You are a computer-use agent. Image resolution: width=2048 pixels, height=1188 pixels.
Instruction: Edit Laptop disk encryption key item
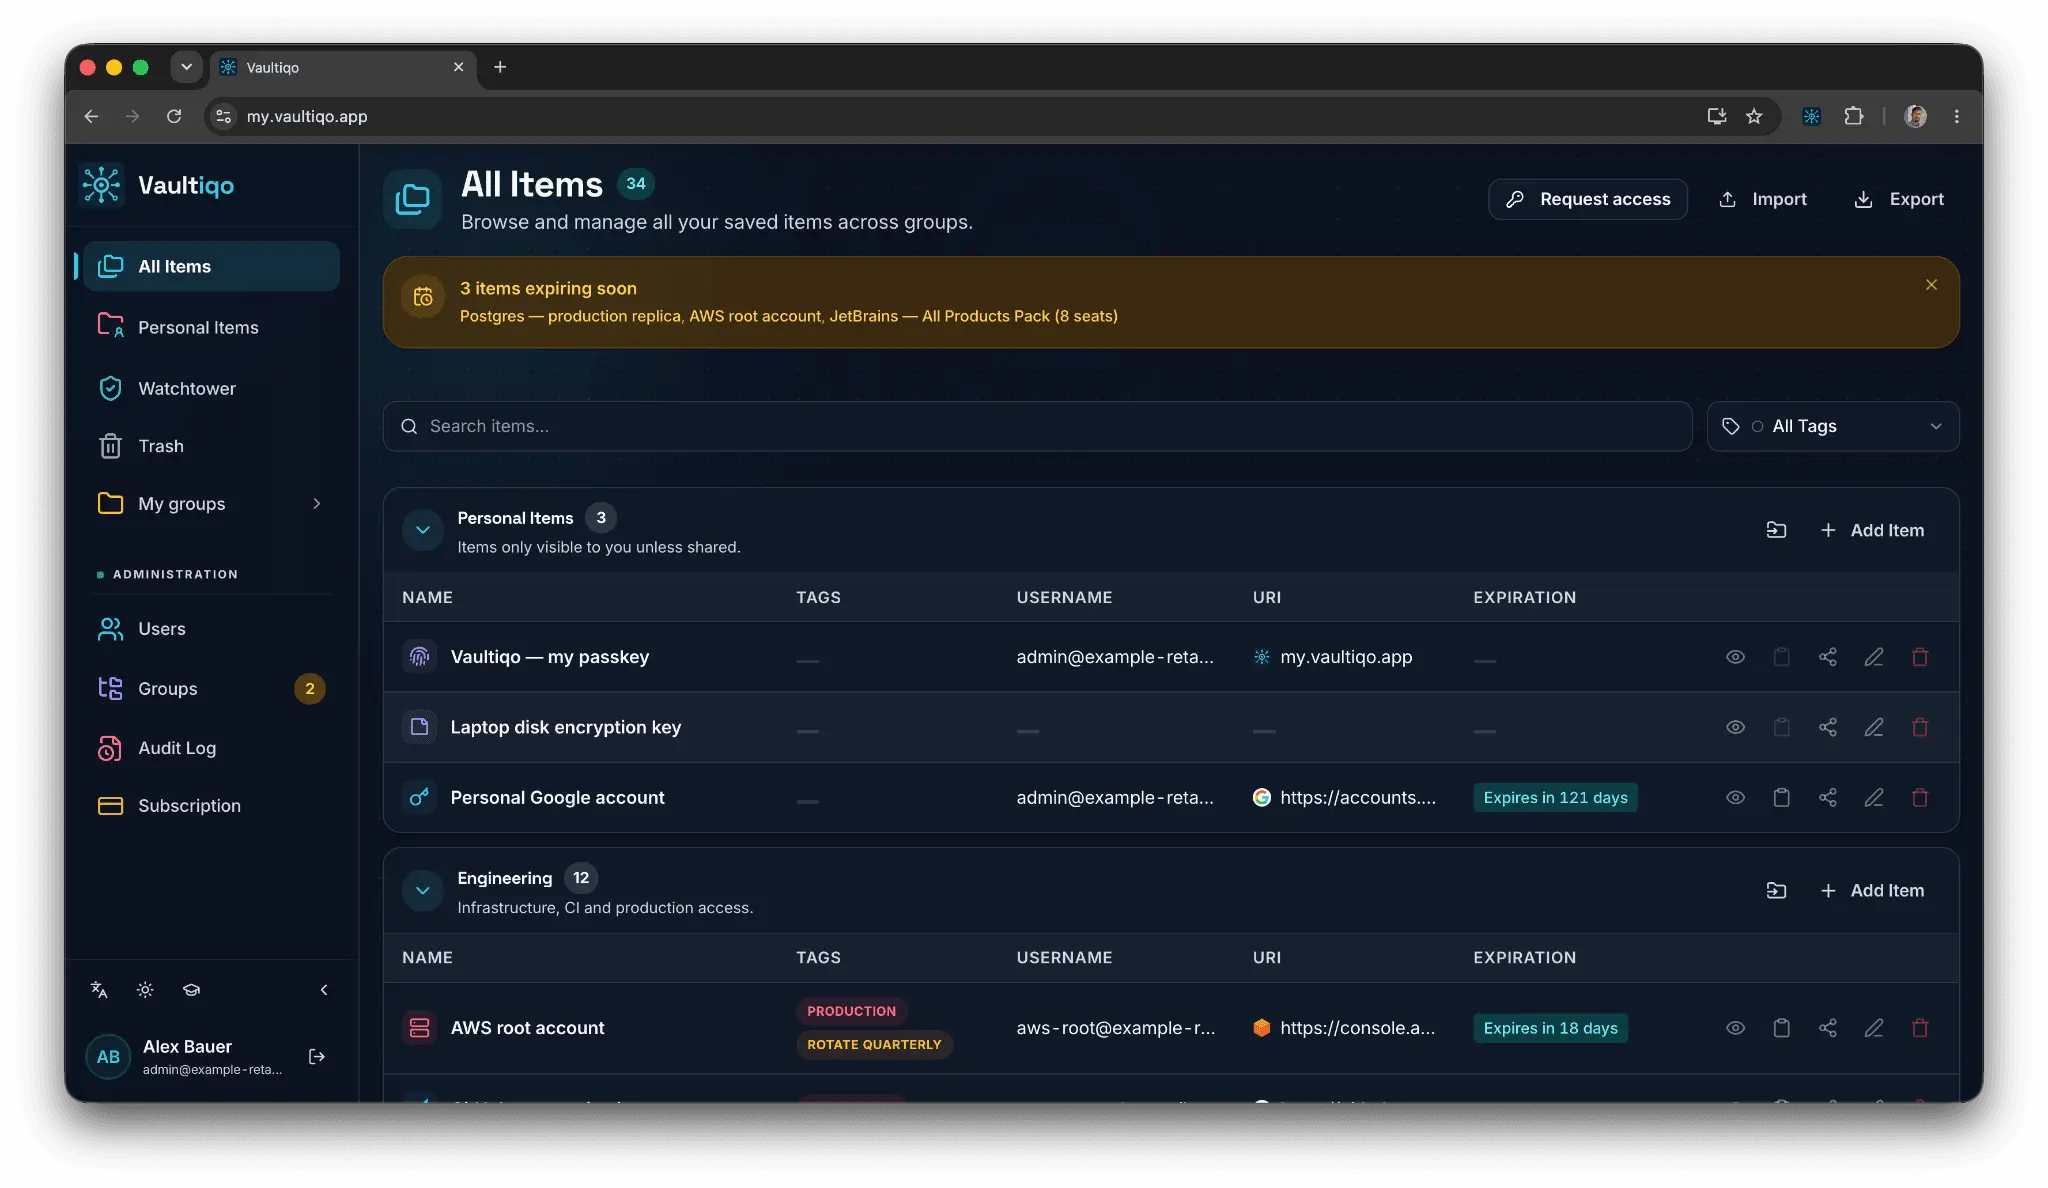(x=1873, y=727)
